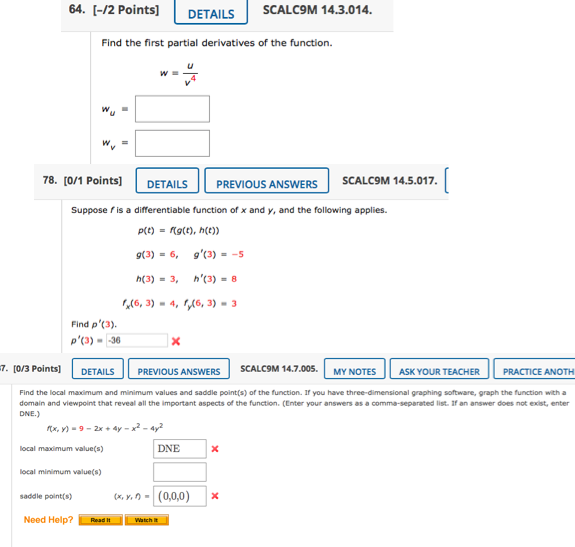
Task: Open the Read It help button
Action: pyautogui.click(x=100, y=520)
